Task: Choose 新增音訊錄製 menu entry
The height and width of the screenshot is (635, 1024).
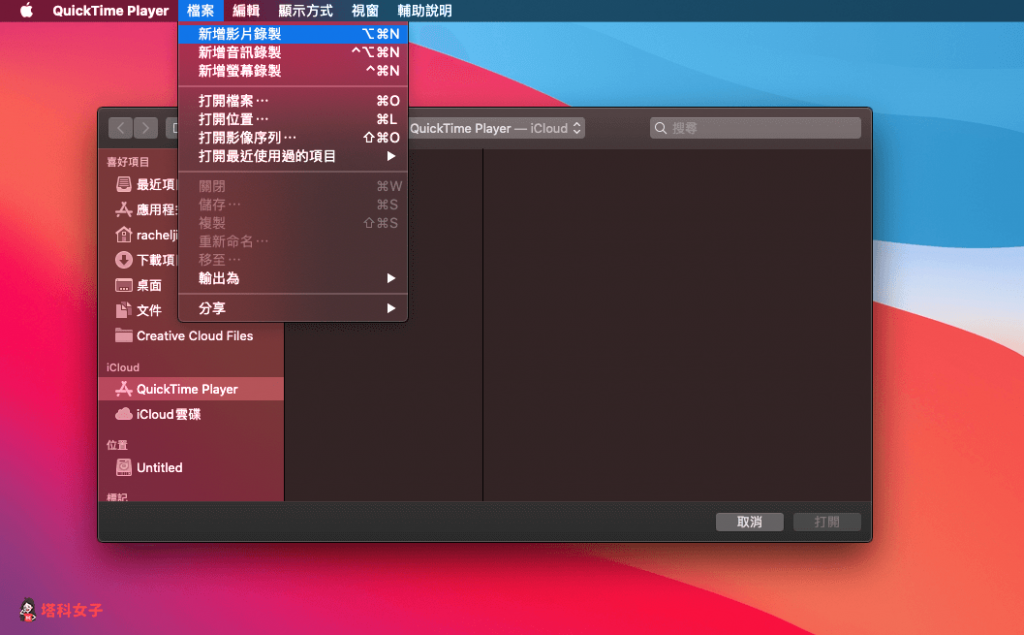Action: 293,52
